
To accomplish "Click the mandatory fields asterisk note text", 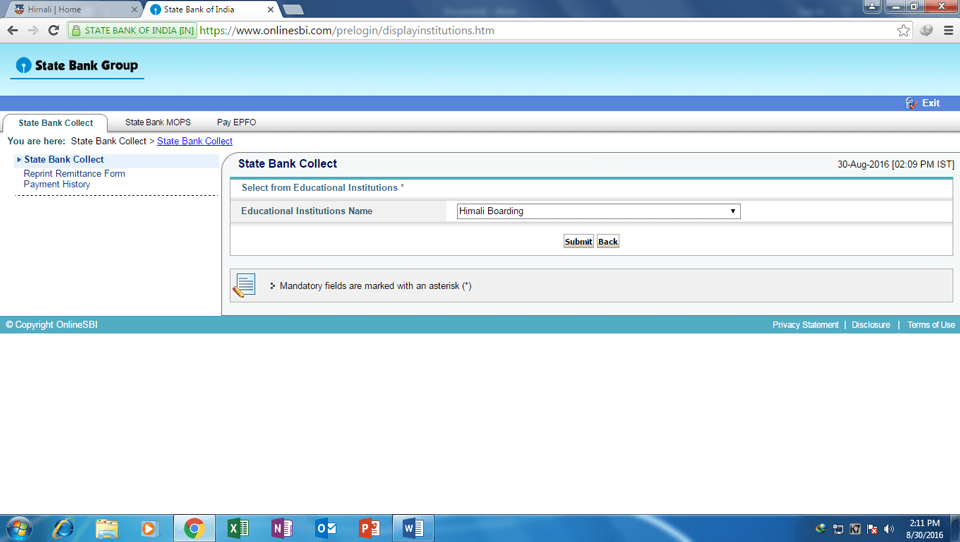I will (x=375, y=286).
